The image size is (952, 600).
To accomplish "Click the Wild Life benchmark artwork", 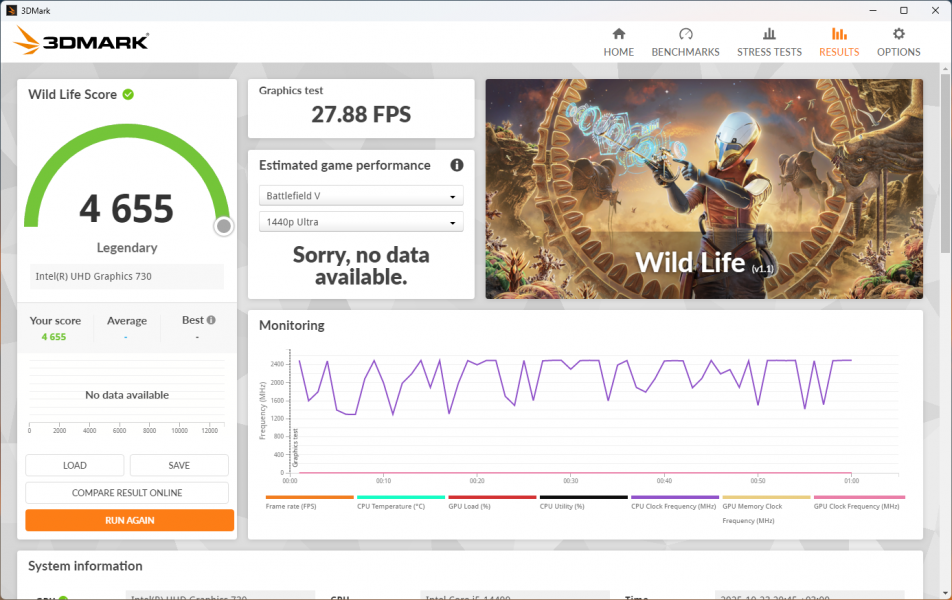I will click(704, 189).
